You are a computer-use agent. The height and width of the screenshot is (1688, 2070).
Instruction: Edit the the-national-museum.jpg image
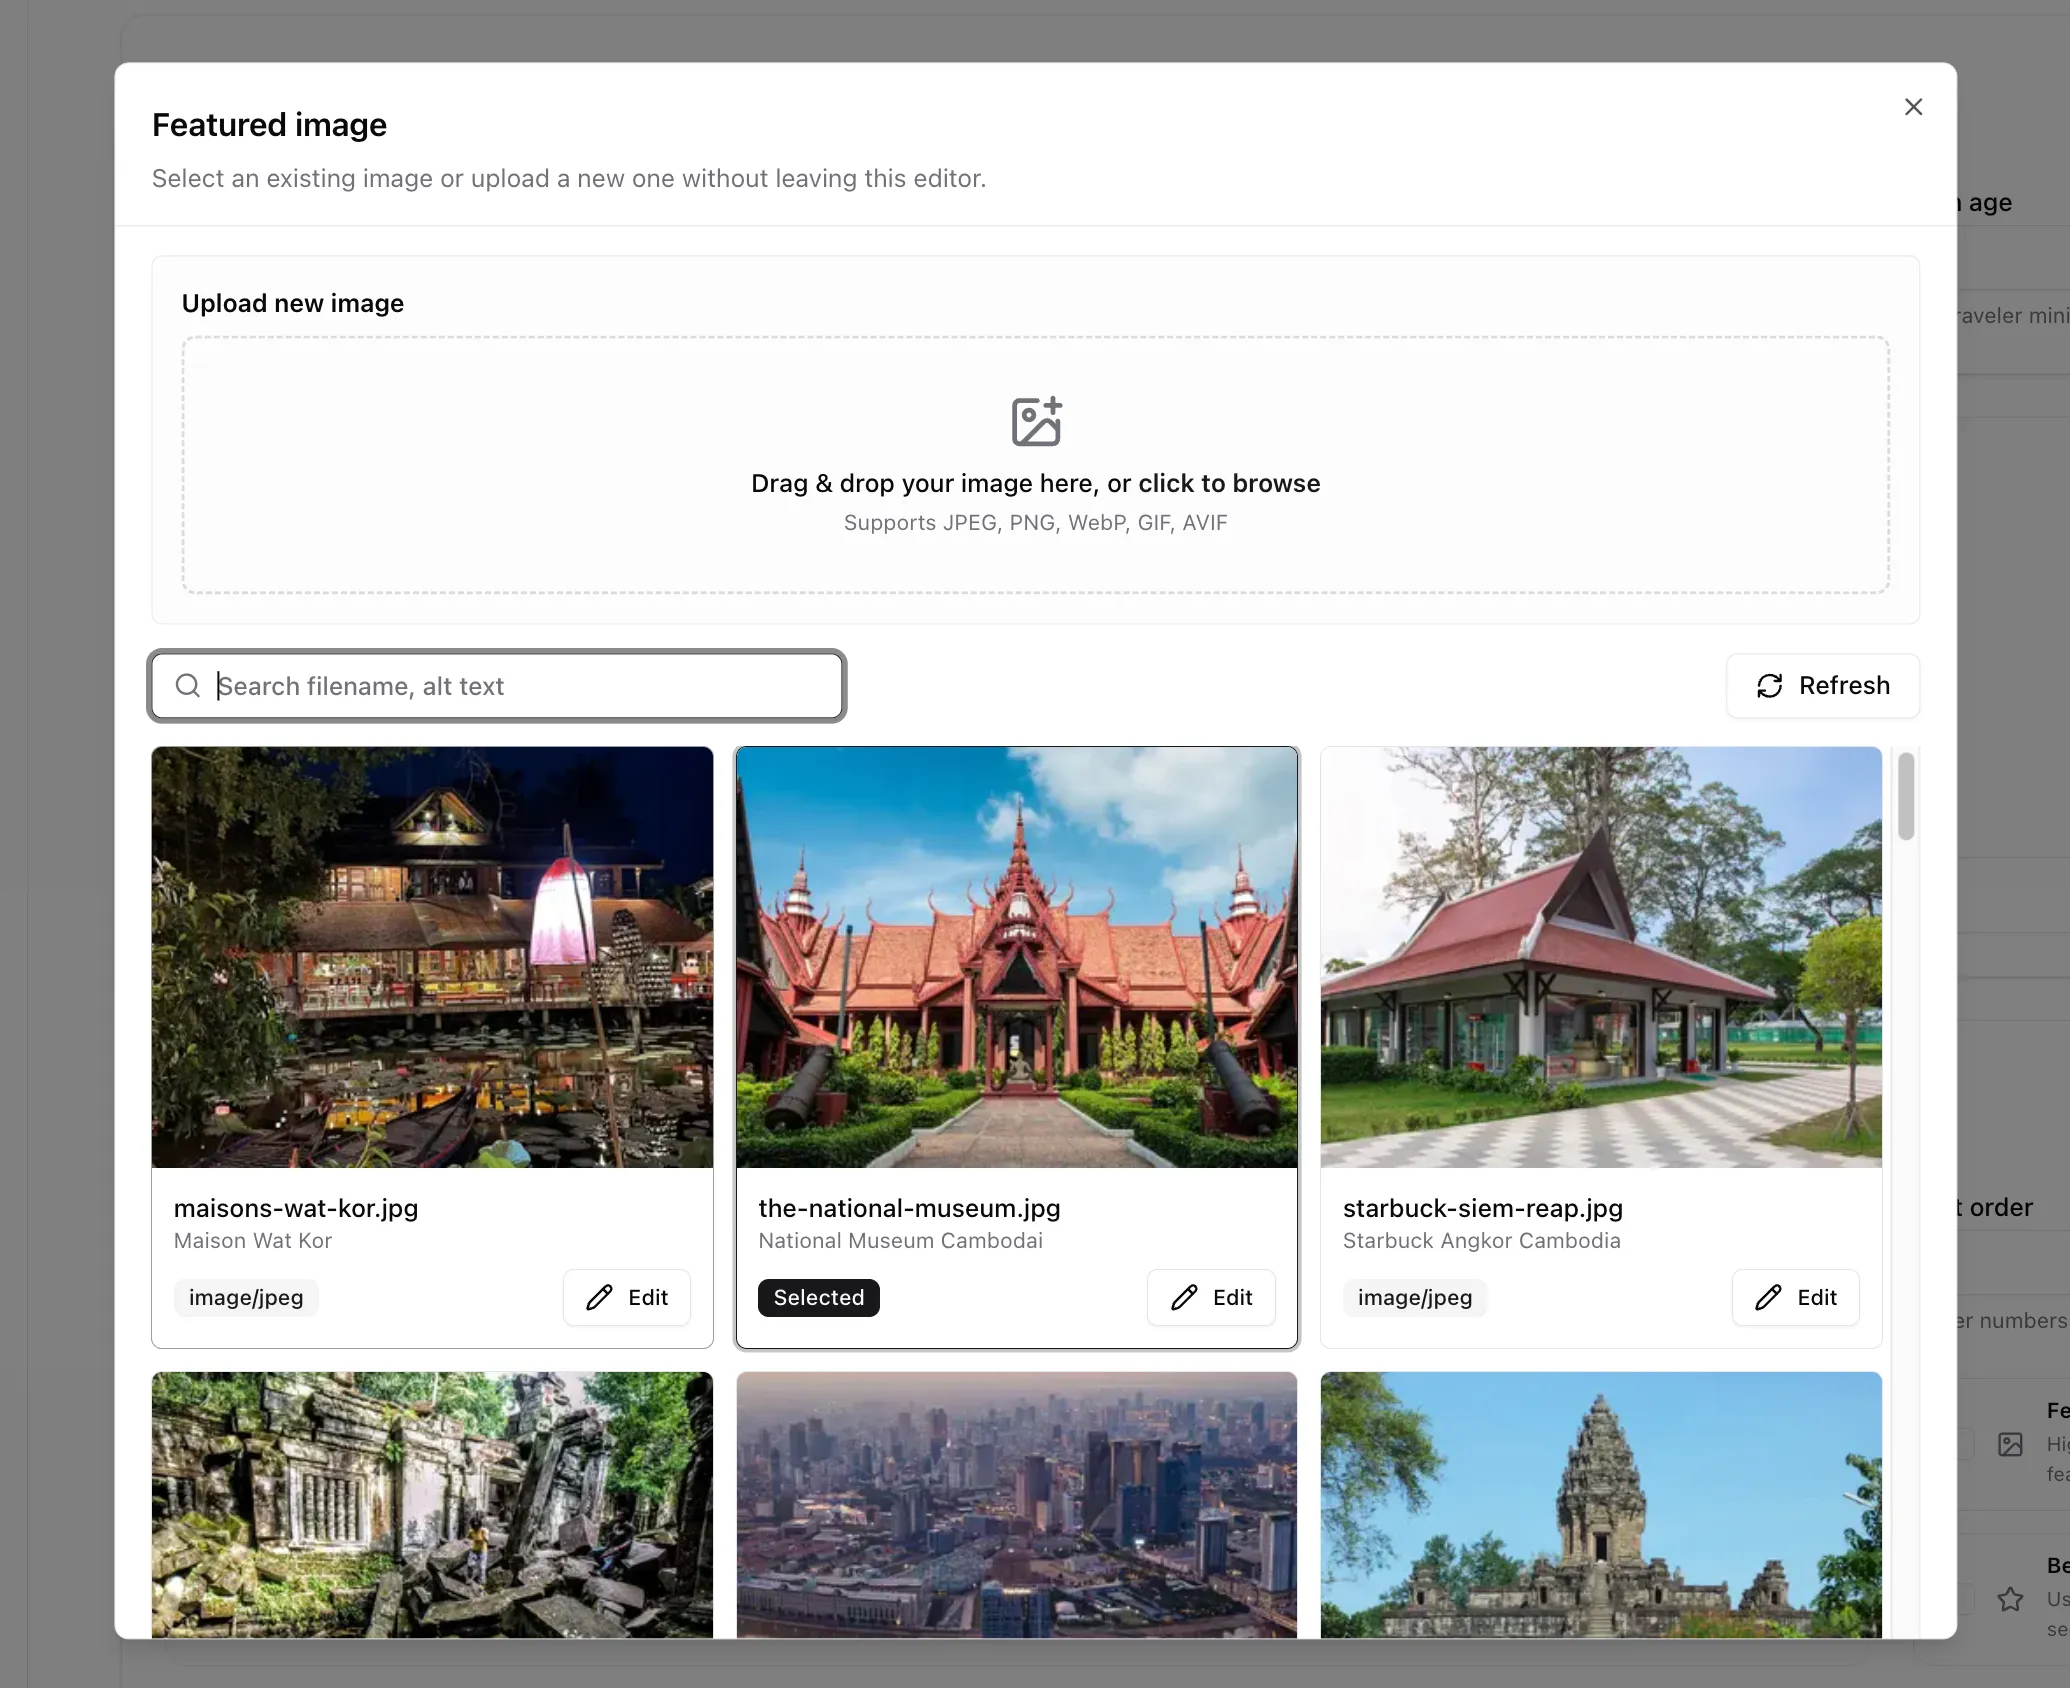click(x=1211, y=1298)
